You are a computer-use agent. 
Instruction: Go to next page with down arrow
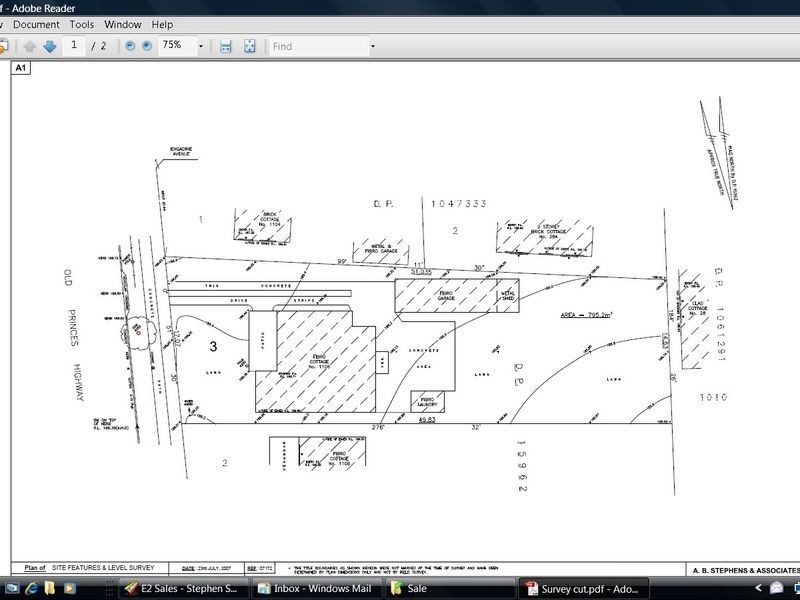tap(49, 46)
